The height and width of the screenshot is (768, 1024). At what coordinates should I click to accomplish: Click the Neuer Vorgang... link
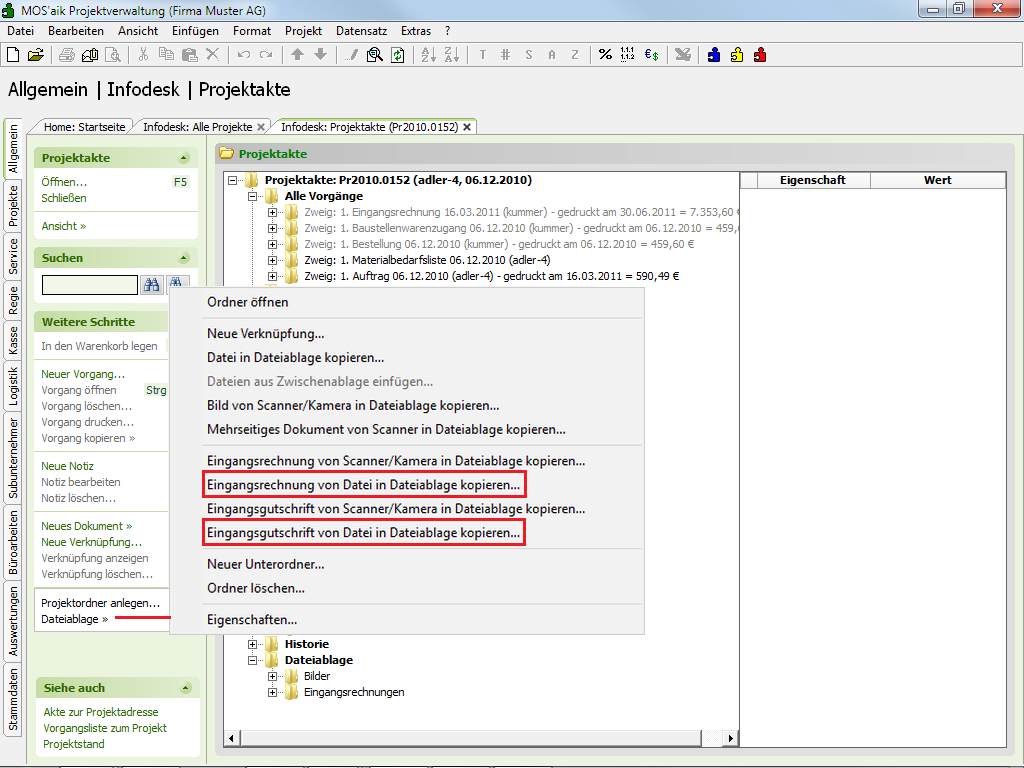(83, 374)
